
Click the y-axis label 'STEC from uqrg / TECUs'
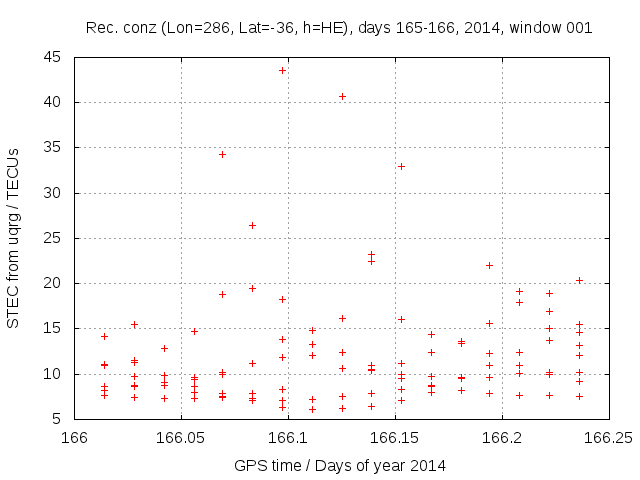(x=13, y=237)
